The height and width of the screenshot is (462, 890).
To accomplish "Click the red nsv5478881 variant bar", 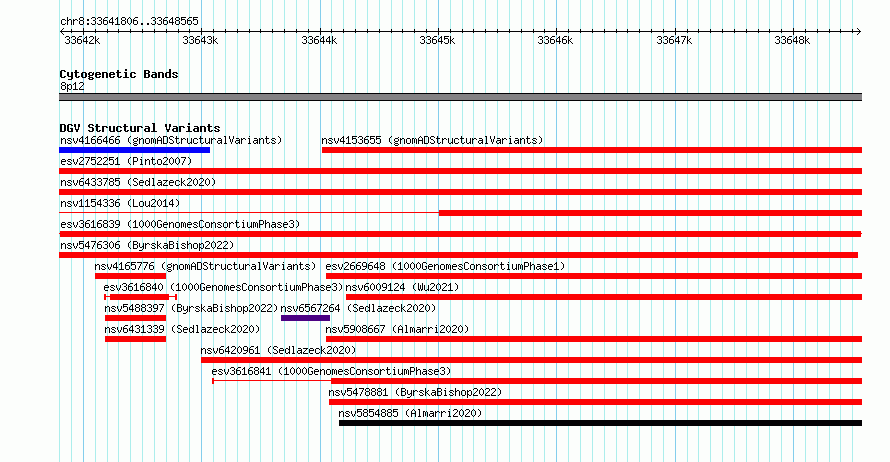I will [595, 402].
